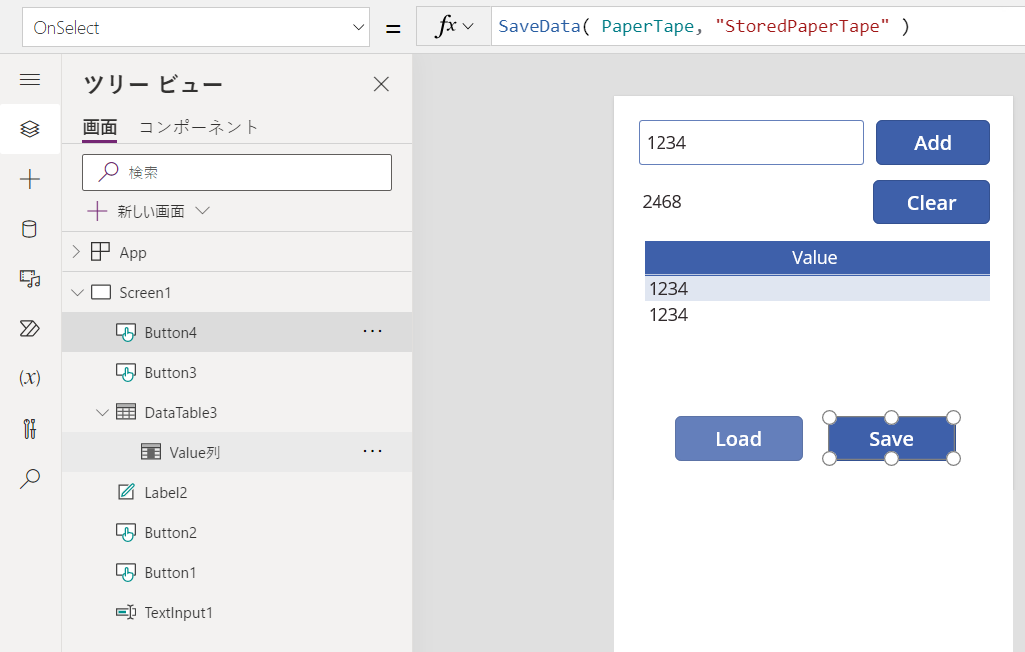Select Label2 in the tree
Viewport: 1025px width, 652px height.
pyautogui.click(x=165, y=492)
